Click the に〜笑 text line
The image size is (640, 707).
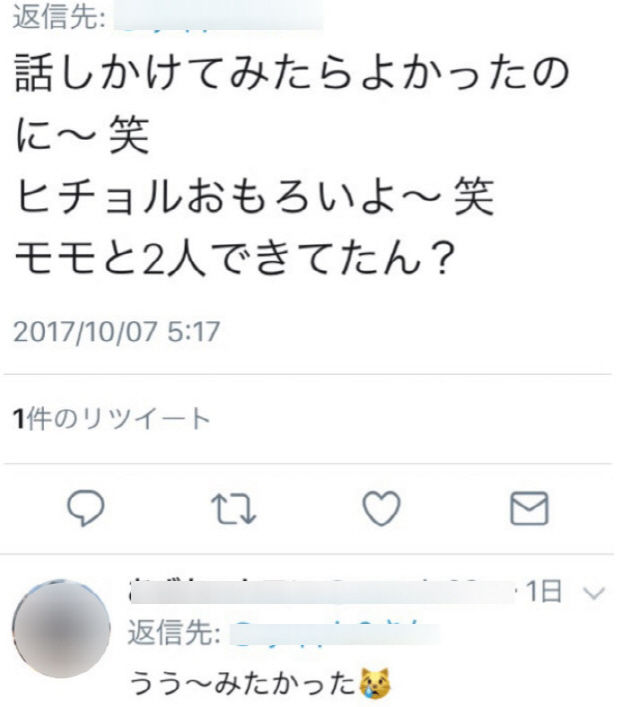click(x=83, y=135)
